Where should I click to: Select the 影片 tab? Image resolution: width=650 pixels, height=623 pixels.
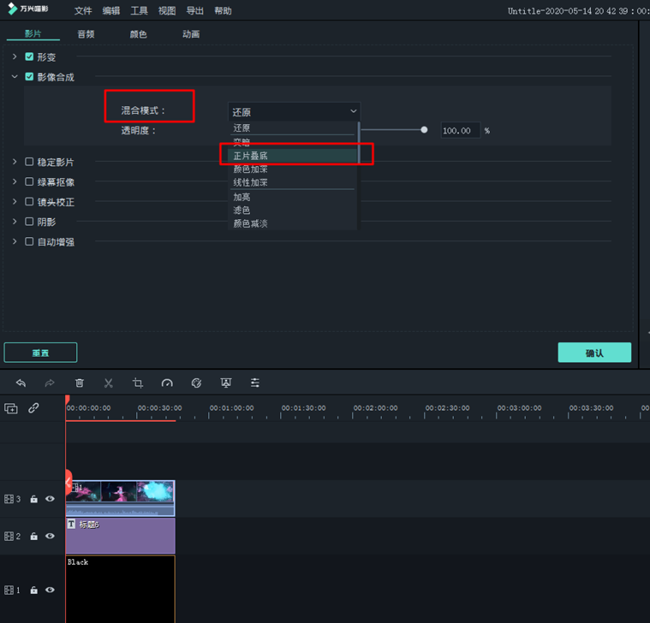[33, 34]
